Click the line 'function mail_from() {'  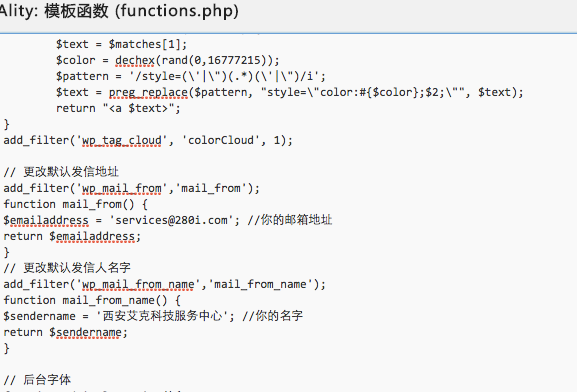(x=75, y=204)
